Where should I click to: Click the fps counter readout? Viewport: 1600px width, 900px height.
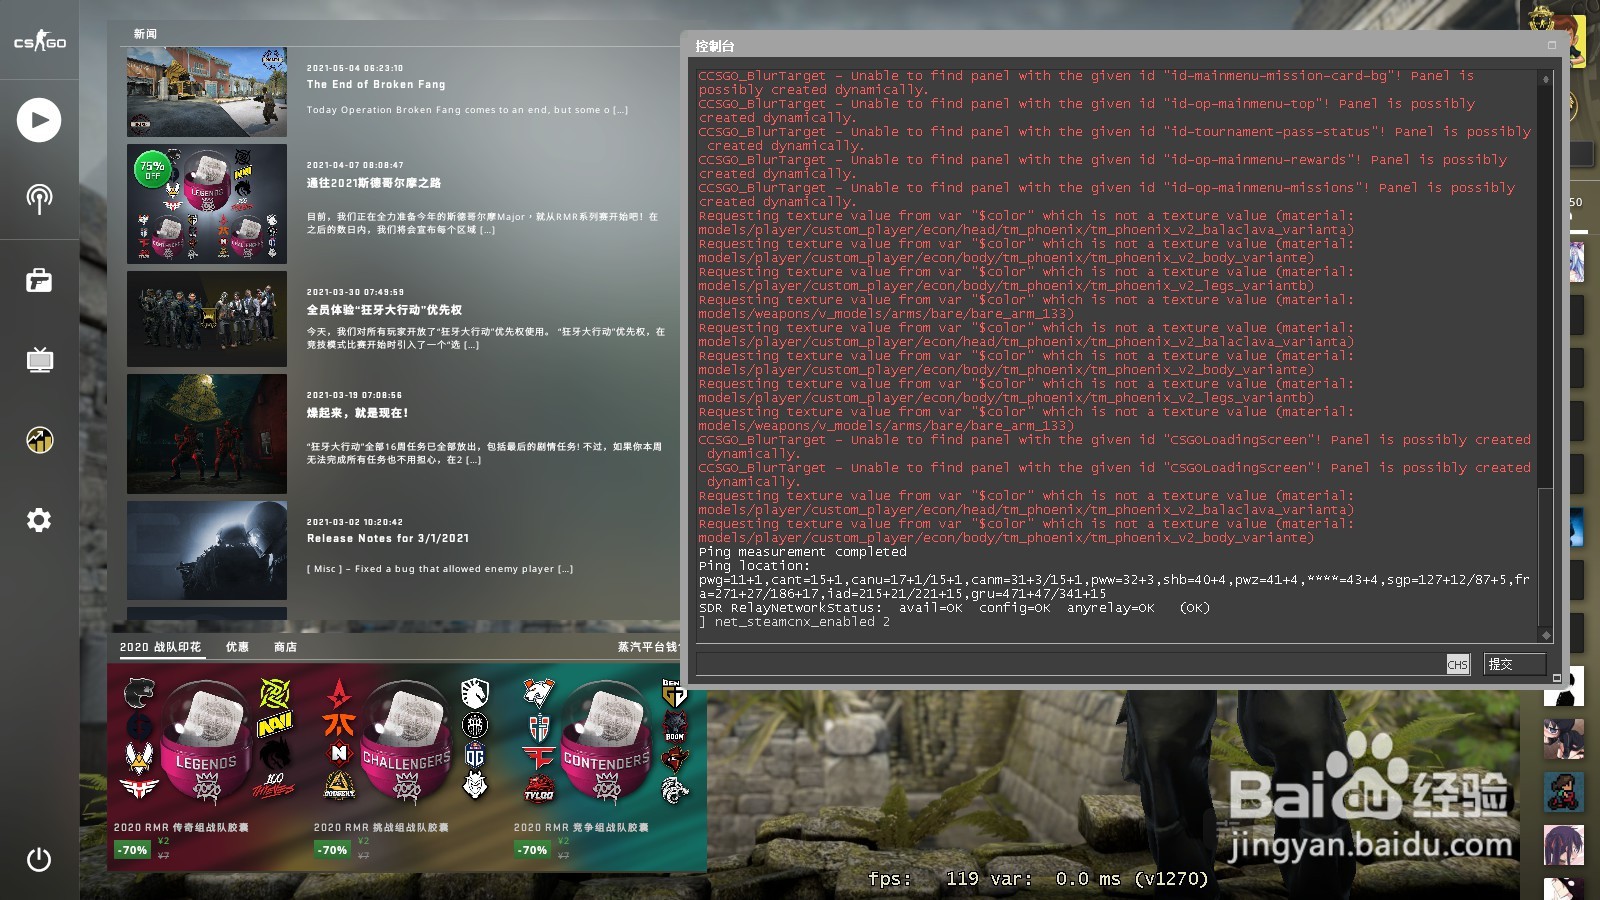point(1038,879)
